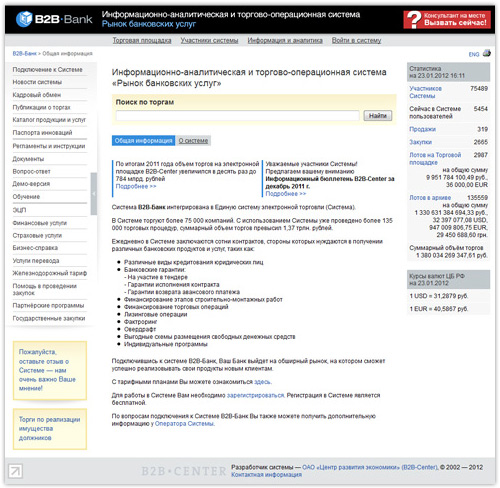Switch language to ENG

(474, 54)
